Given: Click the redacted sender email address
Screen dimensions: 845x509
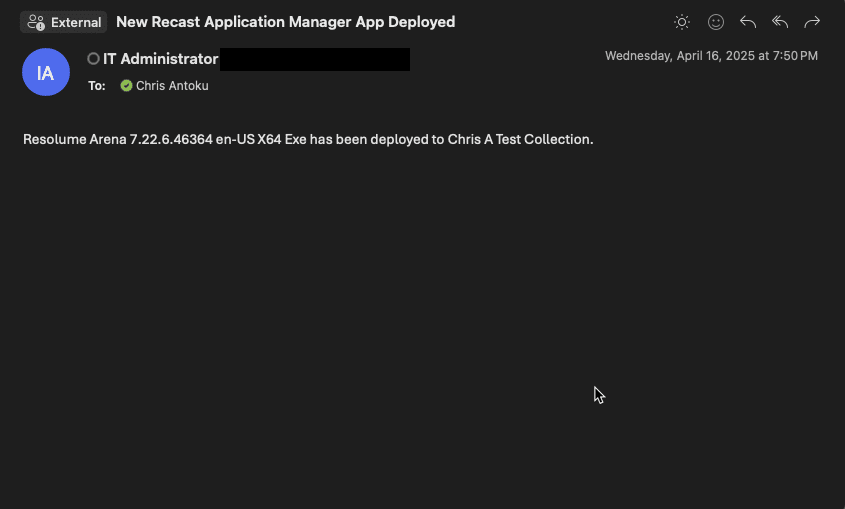Looking at the screenshot, I should point(314,59).
